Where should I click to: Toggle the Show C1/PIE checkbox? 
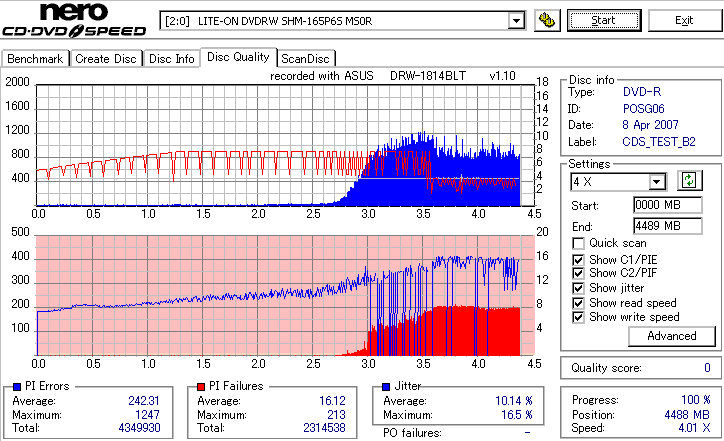[578, 260]
